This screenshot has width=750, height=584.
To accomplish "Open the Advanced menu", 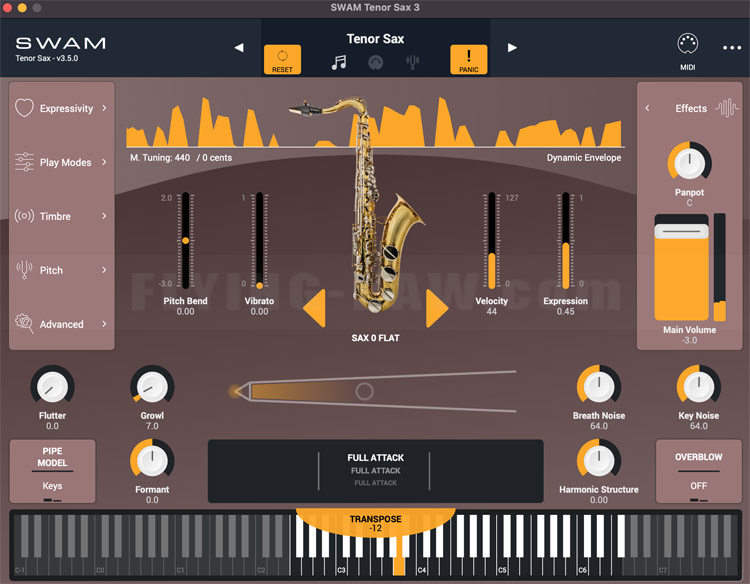I will (62, 324).
